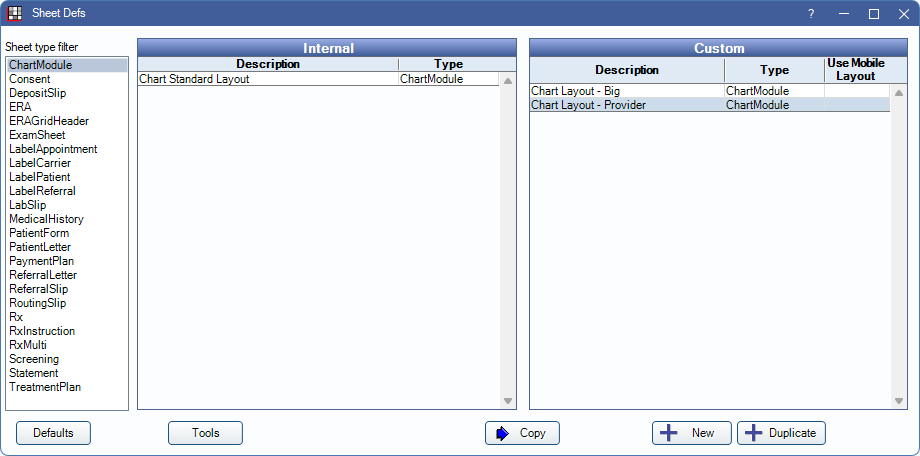Toggle Use Mobile Layout for Chart Layout - Provider
920x456 pixels.
856,105
